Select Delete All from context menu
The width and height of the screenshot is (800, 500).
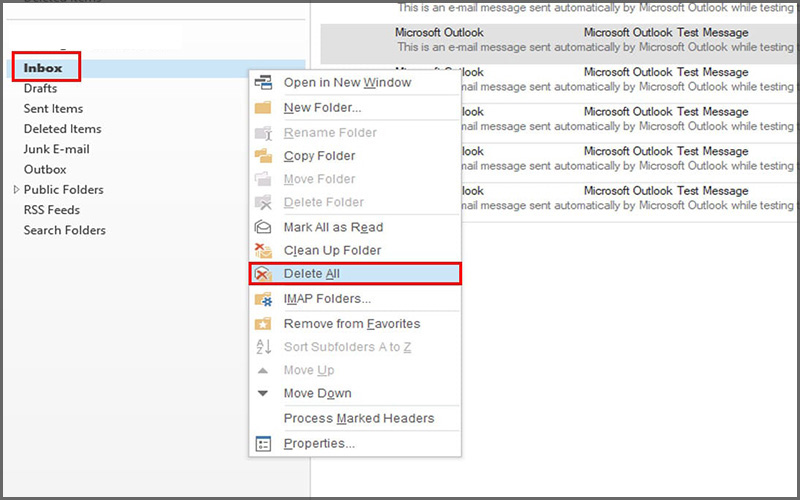[x=355, y=274]
